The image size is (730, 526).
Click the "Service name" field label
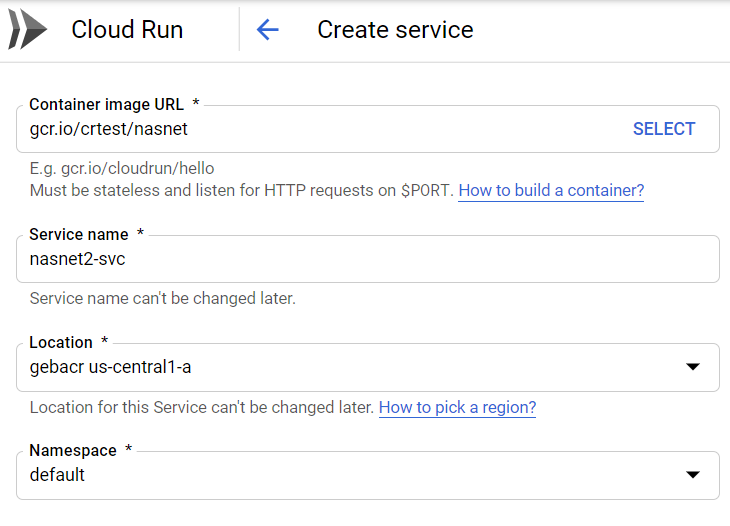(x=79, y=234)
